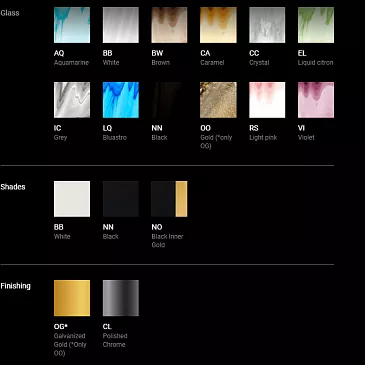This screenshot has width=365, height=365.
Task: Select the BB White shade swatch
Action: coord(72,199)
